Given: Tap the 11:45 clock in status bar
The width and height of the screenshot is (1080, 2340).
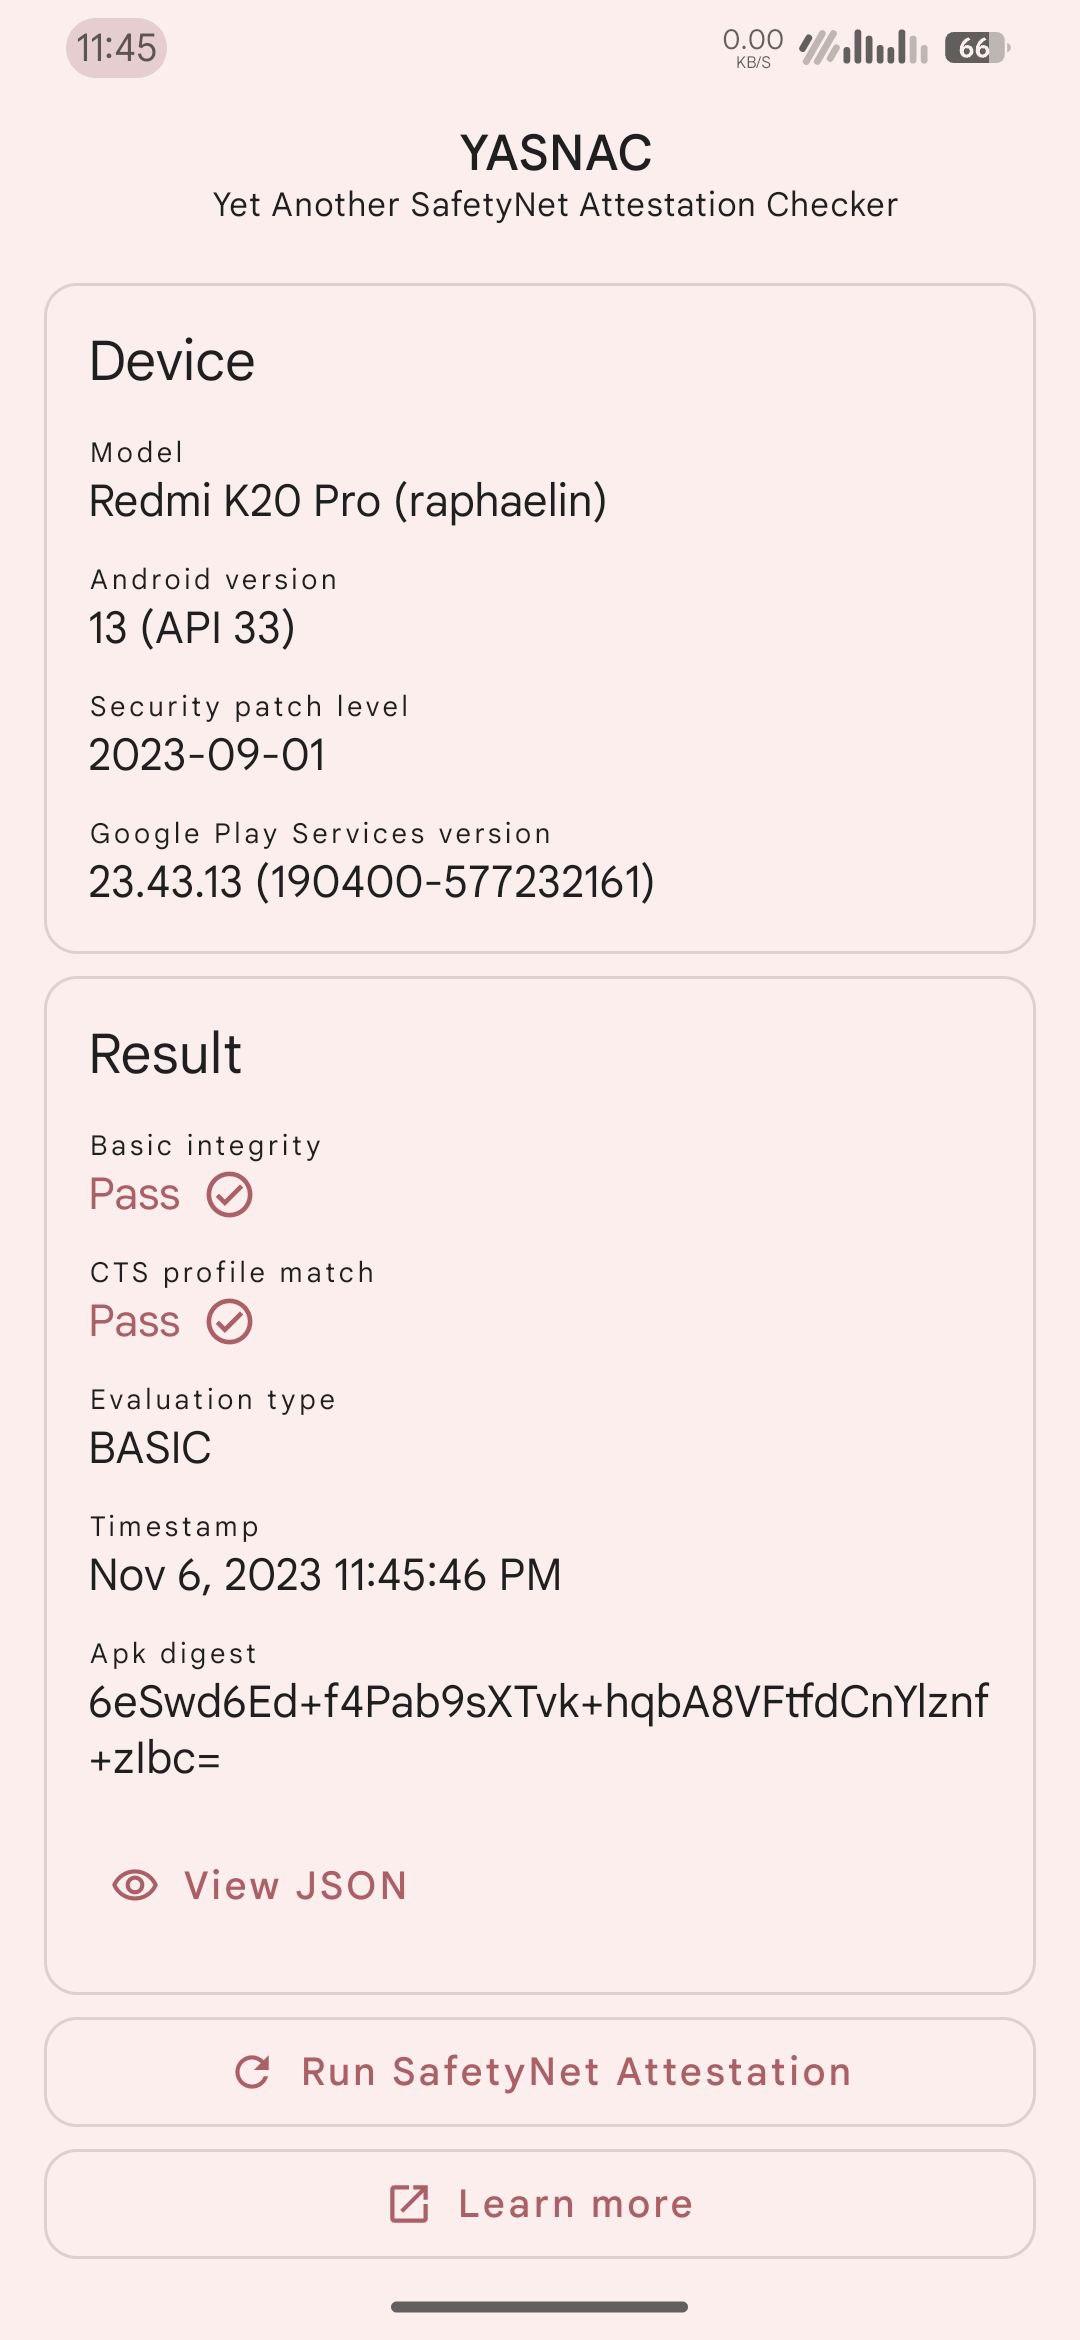Looking at the screenshot, I should pyautogui.click(x=116, y=47).
